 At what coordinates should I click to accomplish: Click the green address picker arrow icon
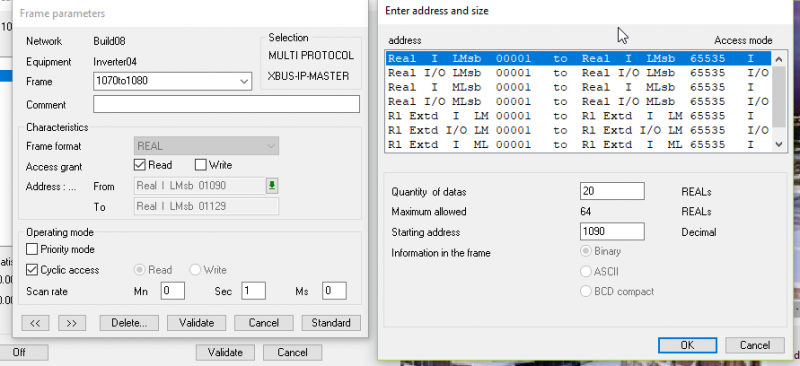[x=272, y=186]
